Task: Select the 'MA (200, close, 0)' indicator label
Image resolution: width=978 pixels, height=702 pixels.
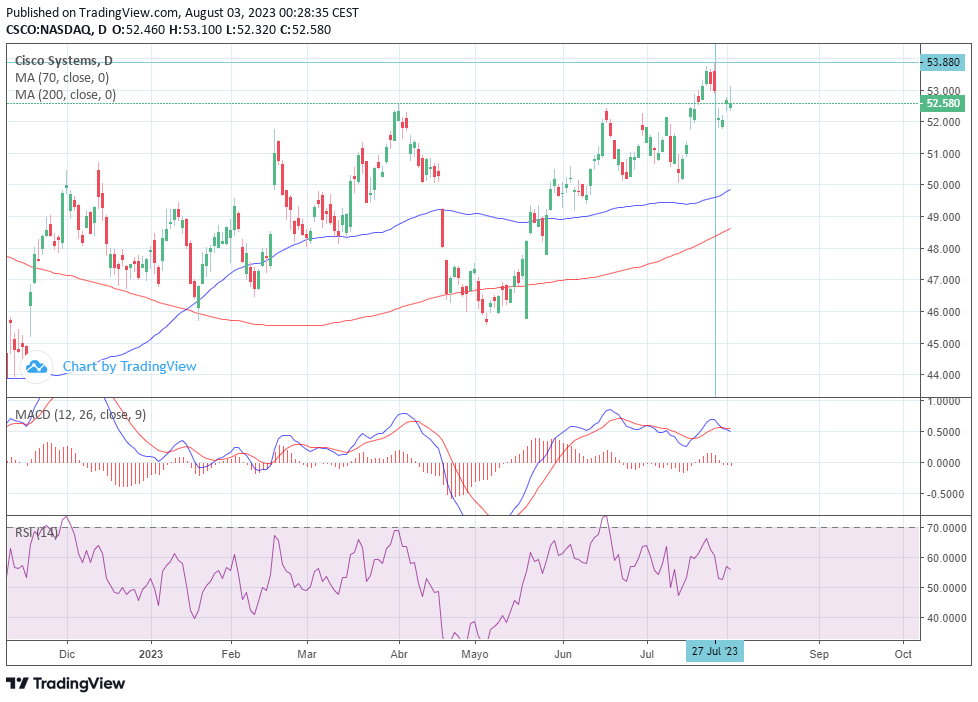Action: 65,95
